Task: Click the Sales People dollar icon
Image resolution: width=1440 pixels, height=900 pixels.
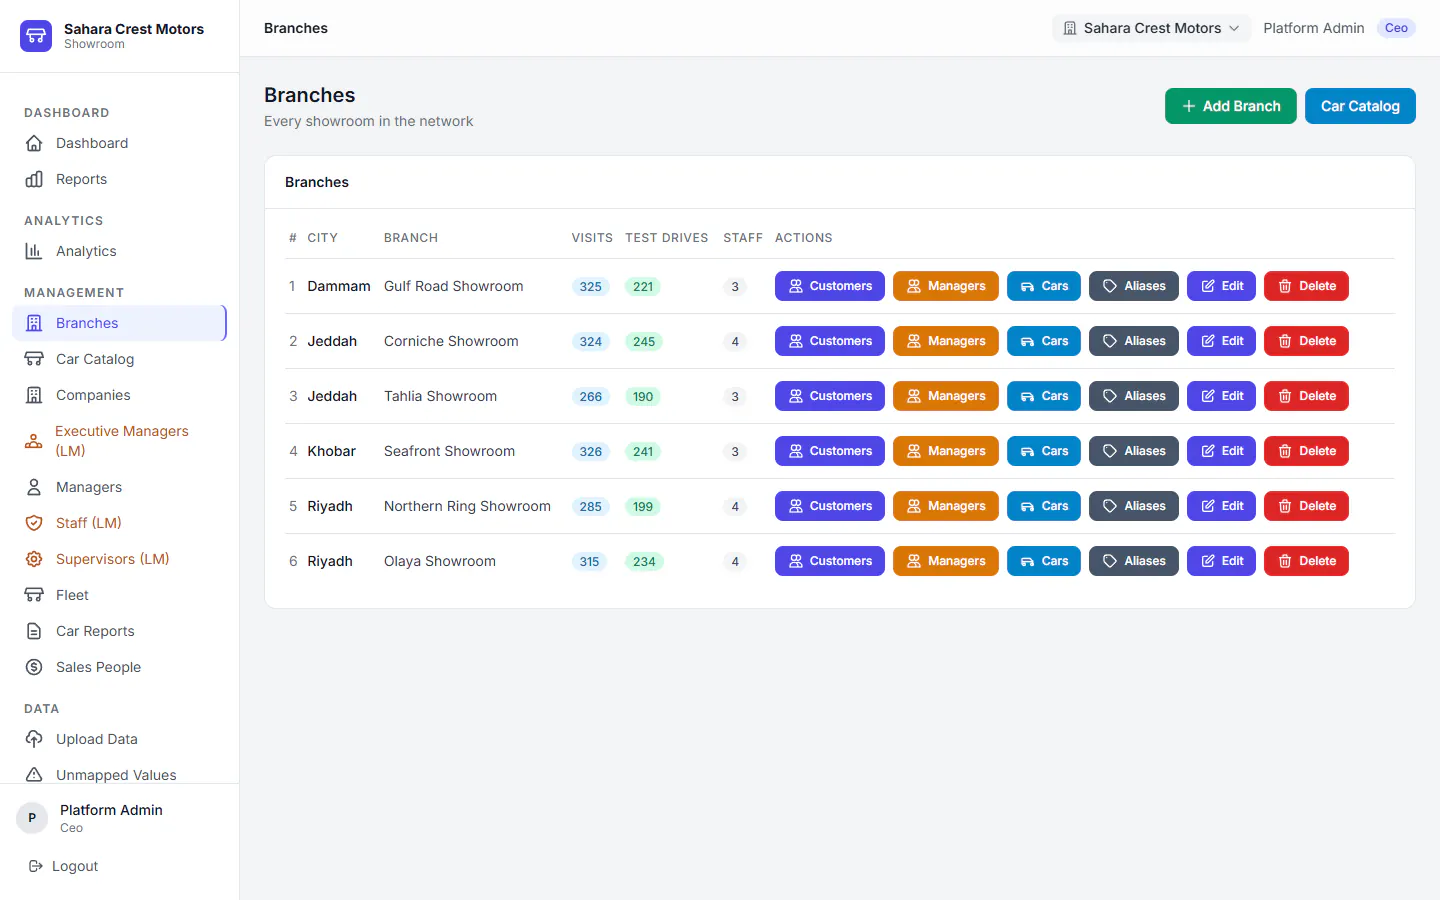Action: click(x=34, y=667)
